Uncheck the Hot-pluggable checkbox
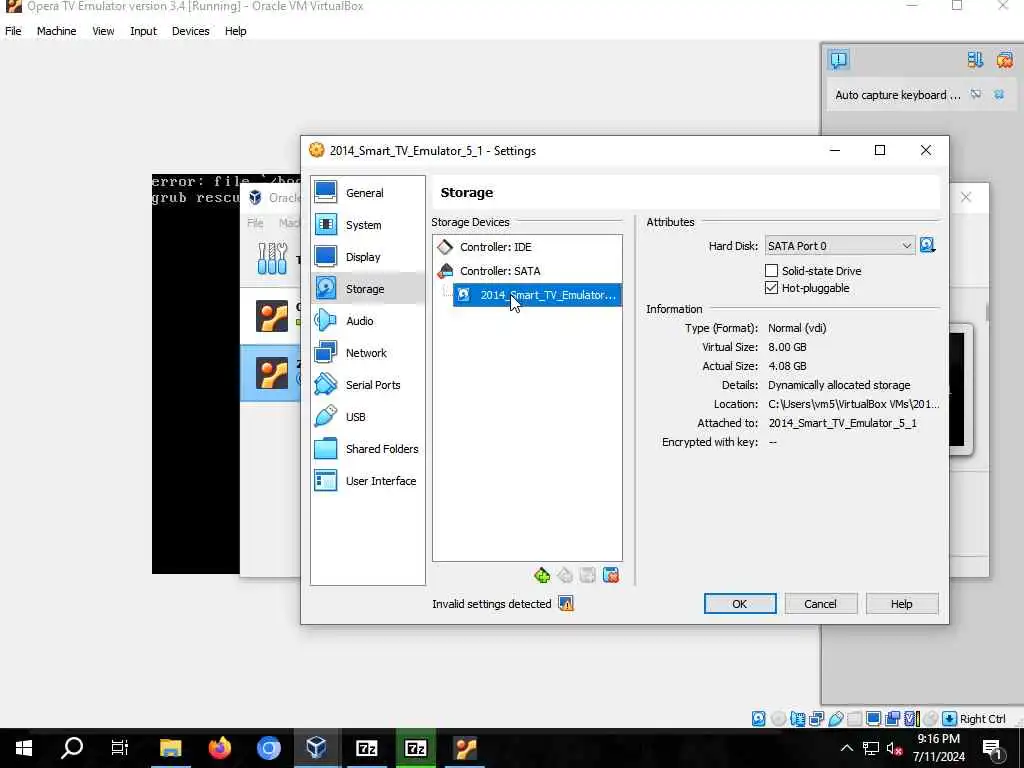This screenshot has height=768, width=1024. click(771, 288)
